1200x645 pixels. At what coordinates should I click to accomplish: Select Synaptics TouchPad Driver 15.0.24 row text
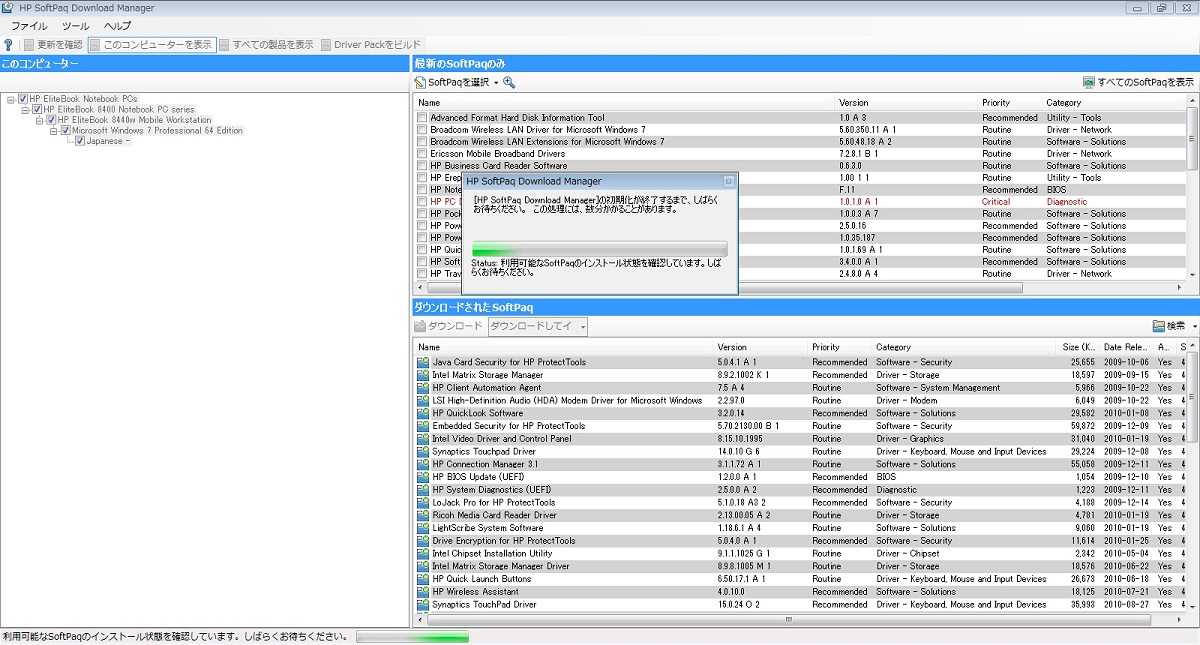tap(484, 604)
